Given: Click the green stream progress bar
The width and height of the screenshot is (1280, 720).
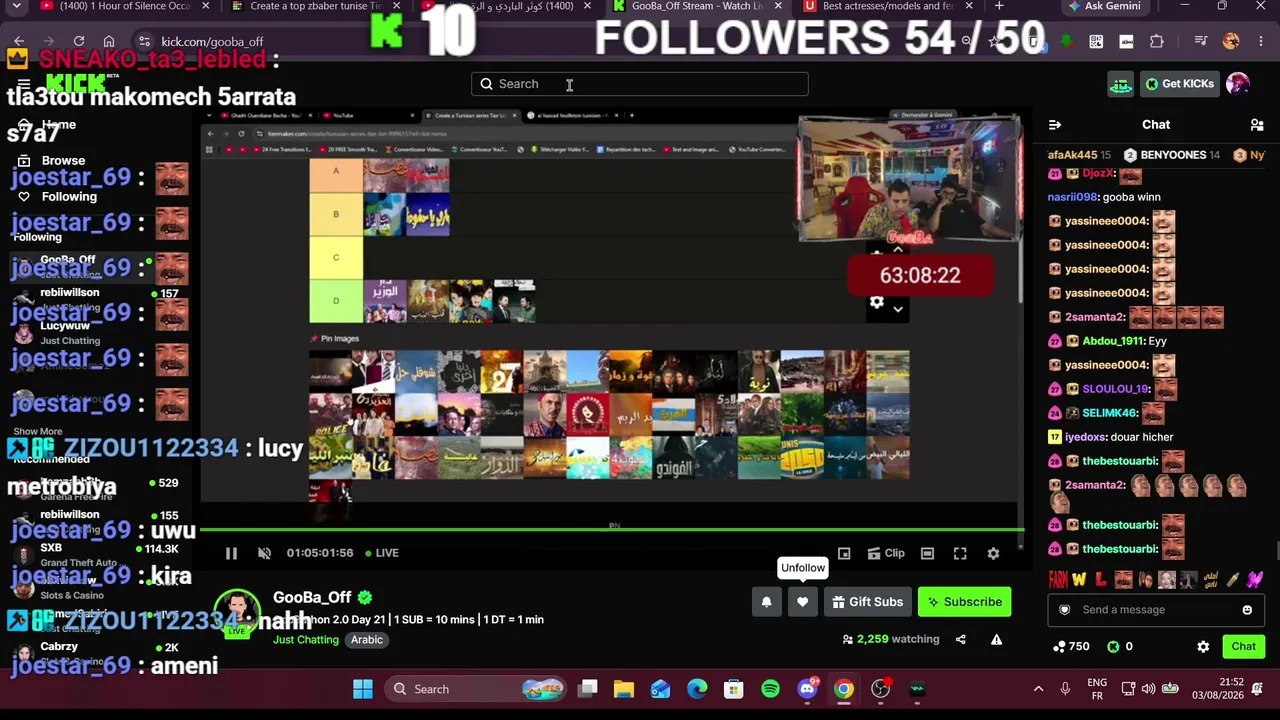Looking at the screenshot, I should tap(612, 530).
